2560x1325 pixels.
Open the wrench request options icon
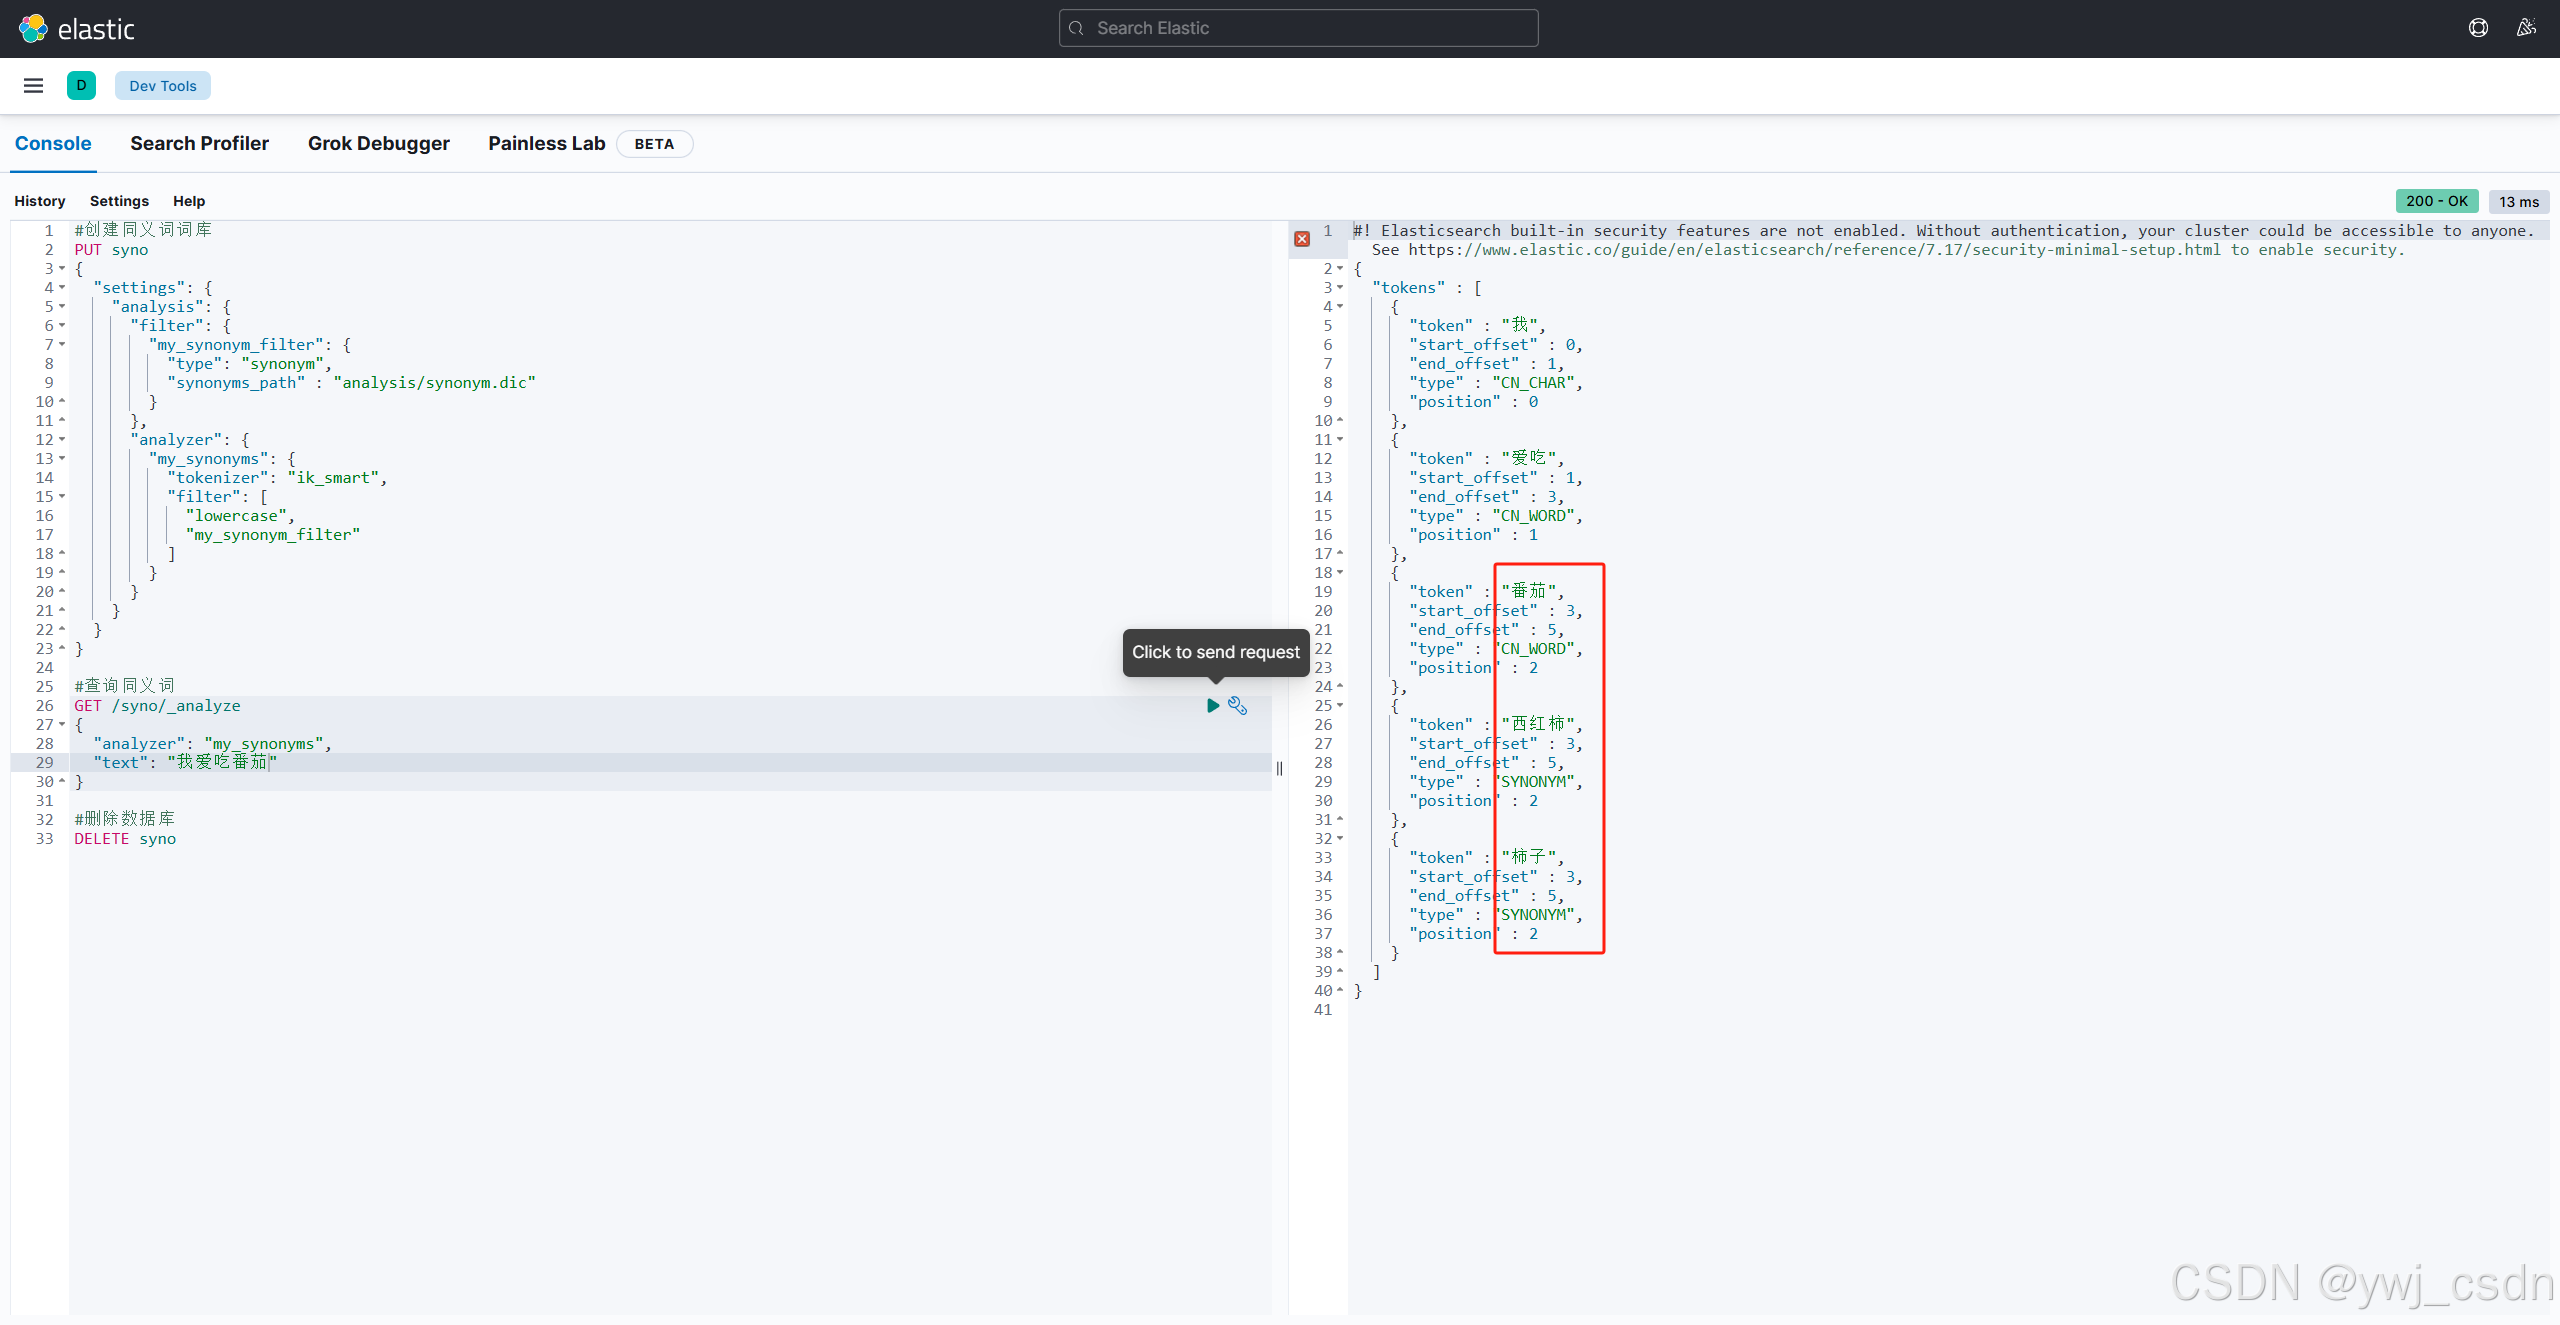coord(1238,706)
